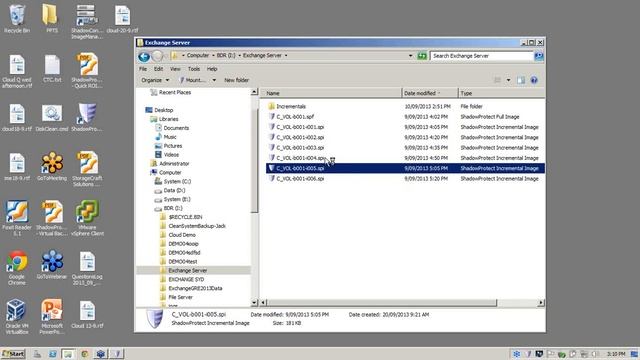640x360 pixels.
Task: Select file C_VOL-b001-i003.spi
Action: [296, 148]
